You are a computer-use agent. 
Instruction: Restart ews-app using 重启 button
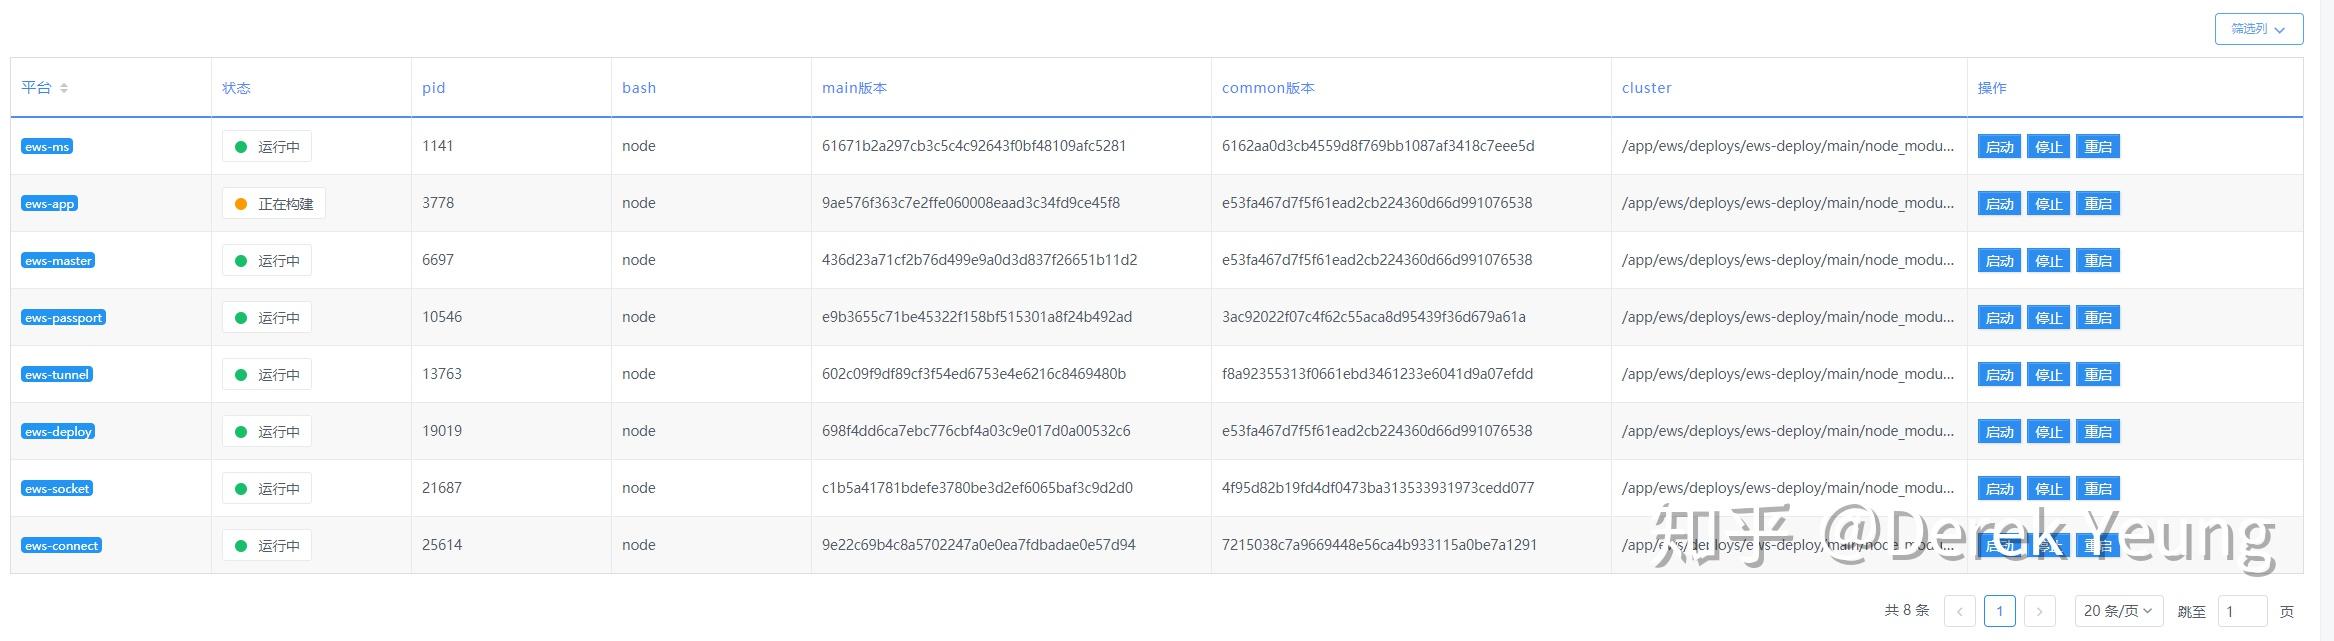(x=2097, y=204)
